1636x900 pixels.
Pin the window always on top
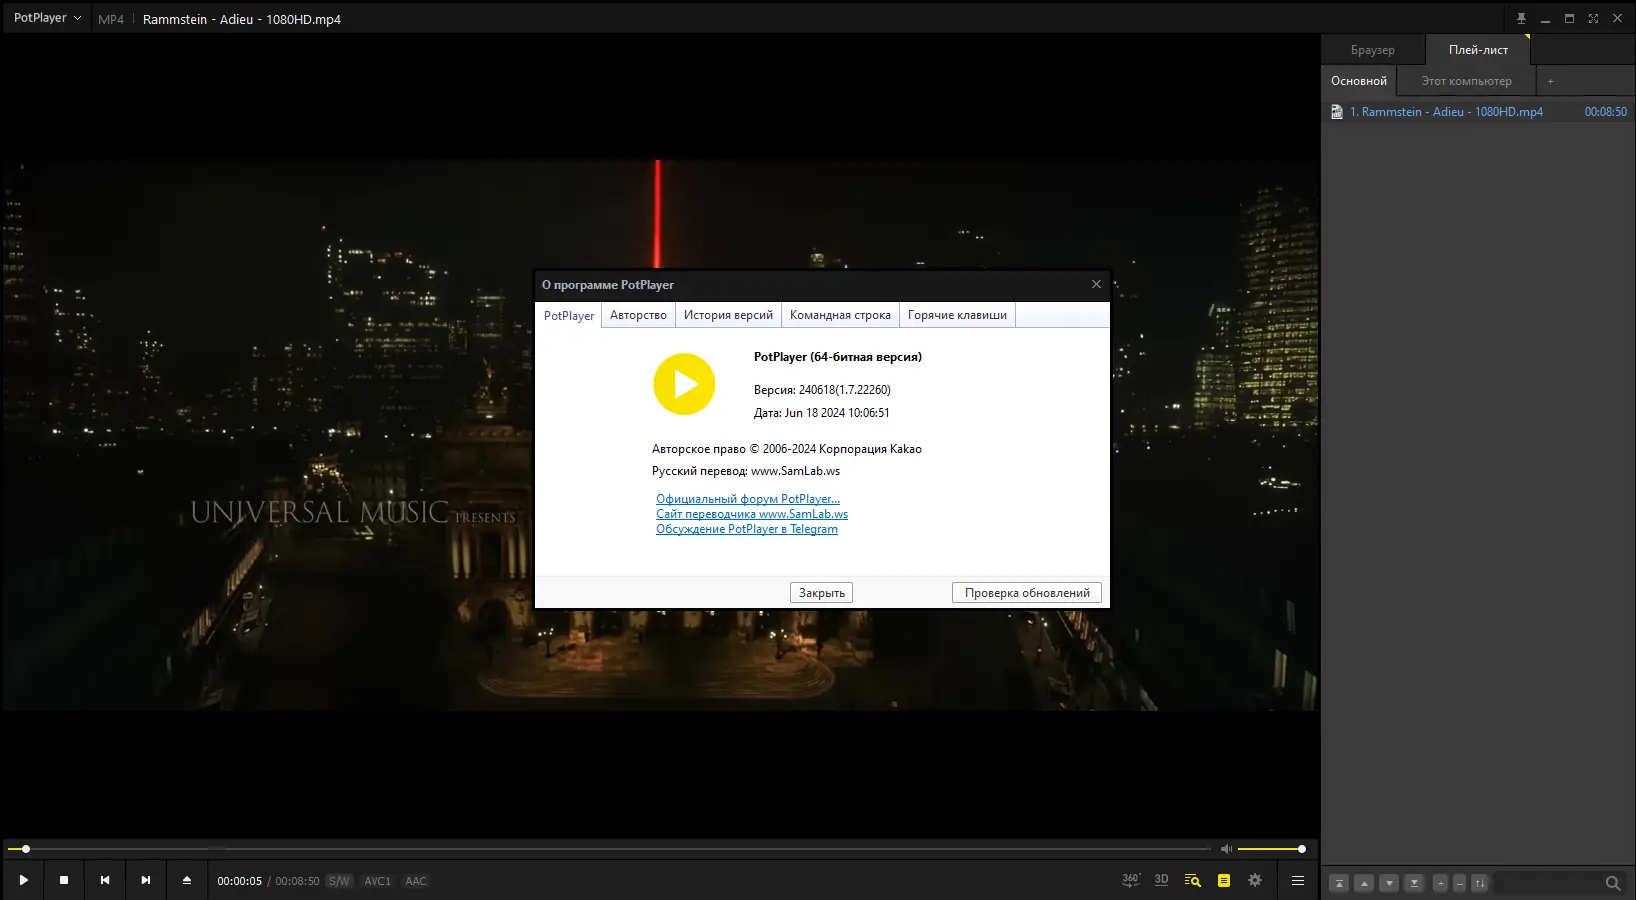tap(1521, 18)
